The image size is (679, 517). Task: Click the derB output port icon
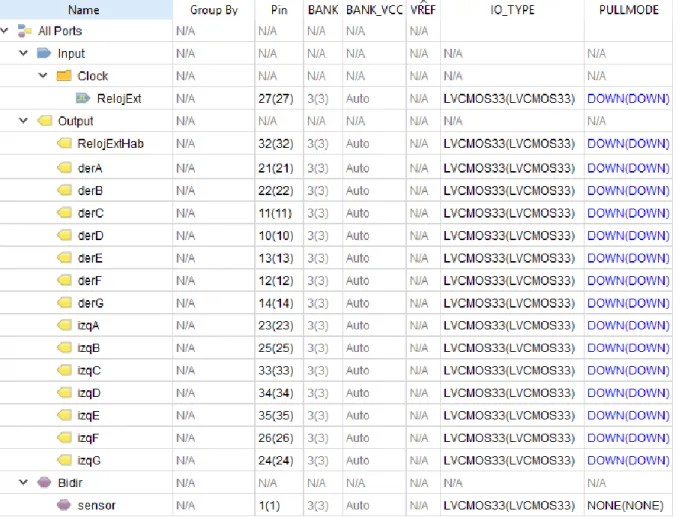point(65,190)
